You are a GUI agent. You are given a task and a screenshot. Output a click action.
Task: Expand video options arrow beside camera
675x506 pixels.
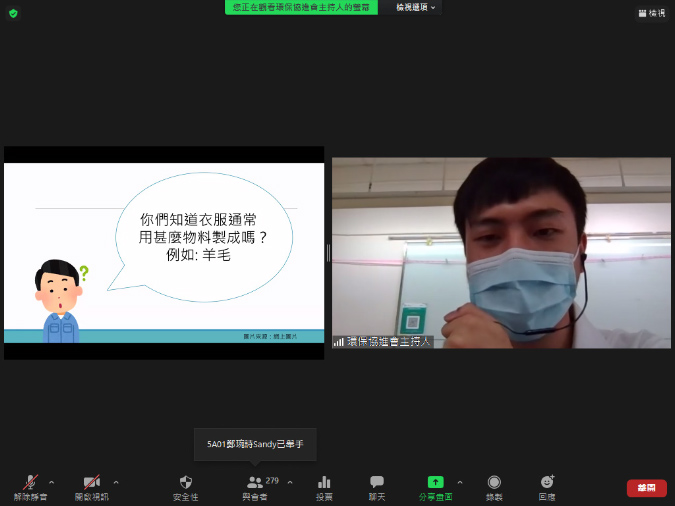(x=116, y=482)
